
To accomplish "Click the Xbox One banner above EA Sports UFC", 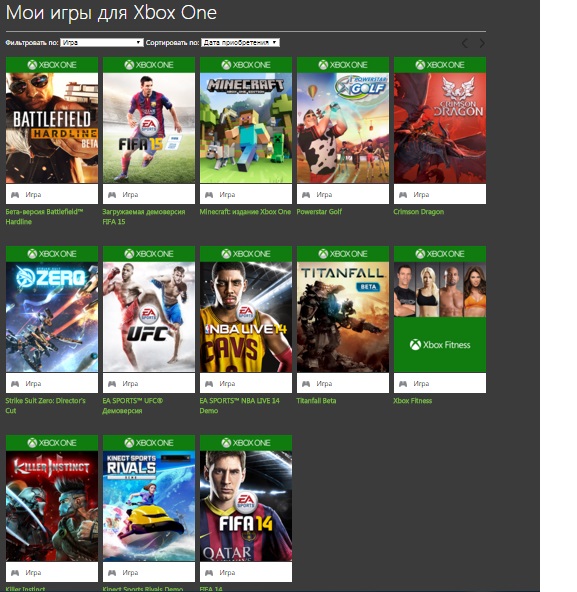I will pyautogui.click(x=149, y=254).
